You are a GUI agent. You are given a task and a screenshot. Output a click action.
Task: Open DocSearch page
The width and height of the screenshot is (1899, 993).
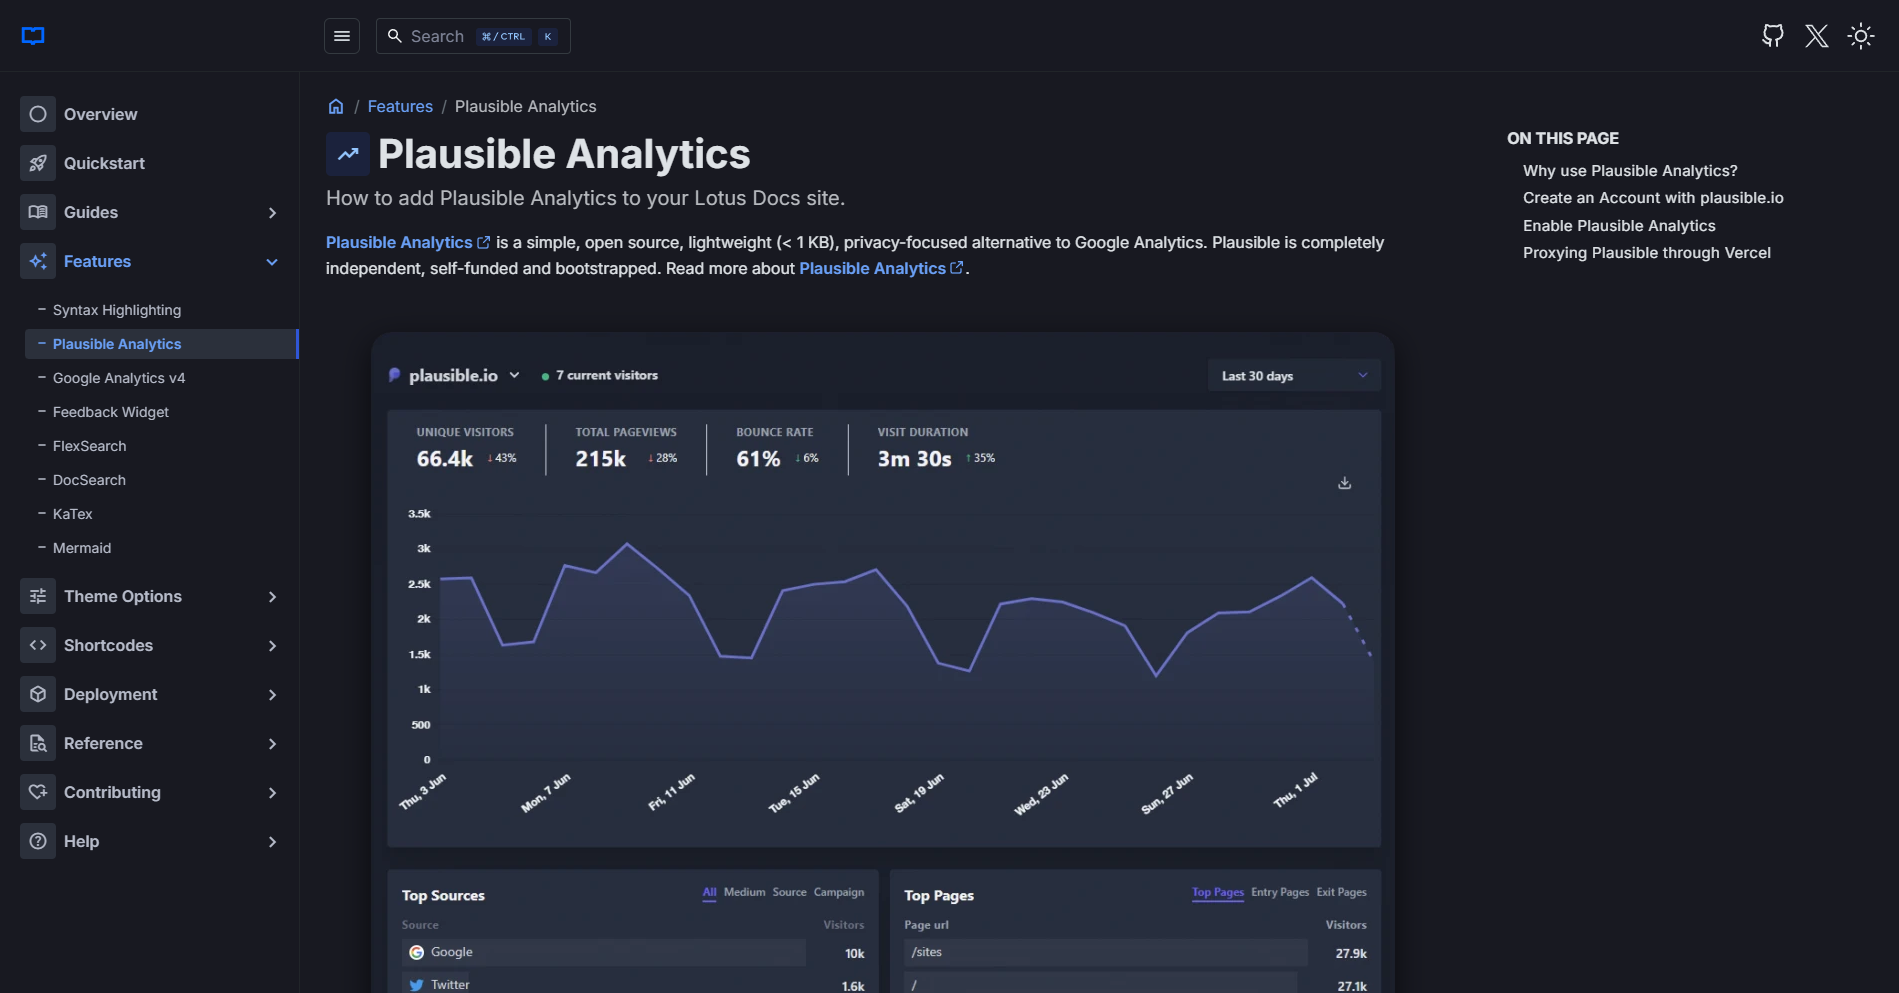pos(89,480)
